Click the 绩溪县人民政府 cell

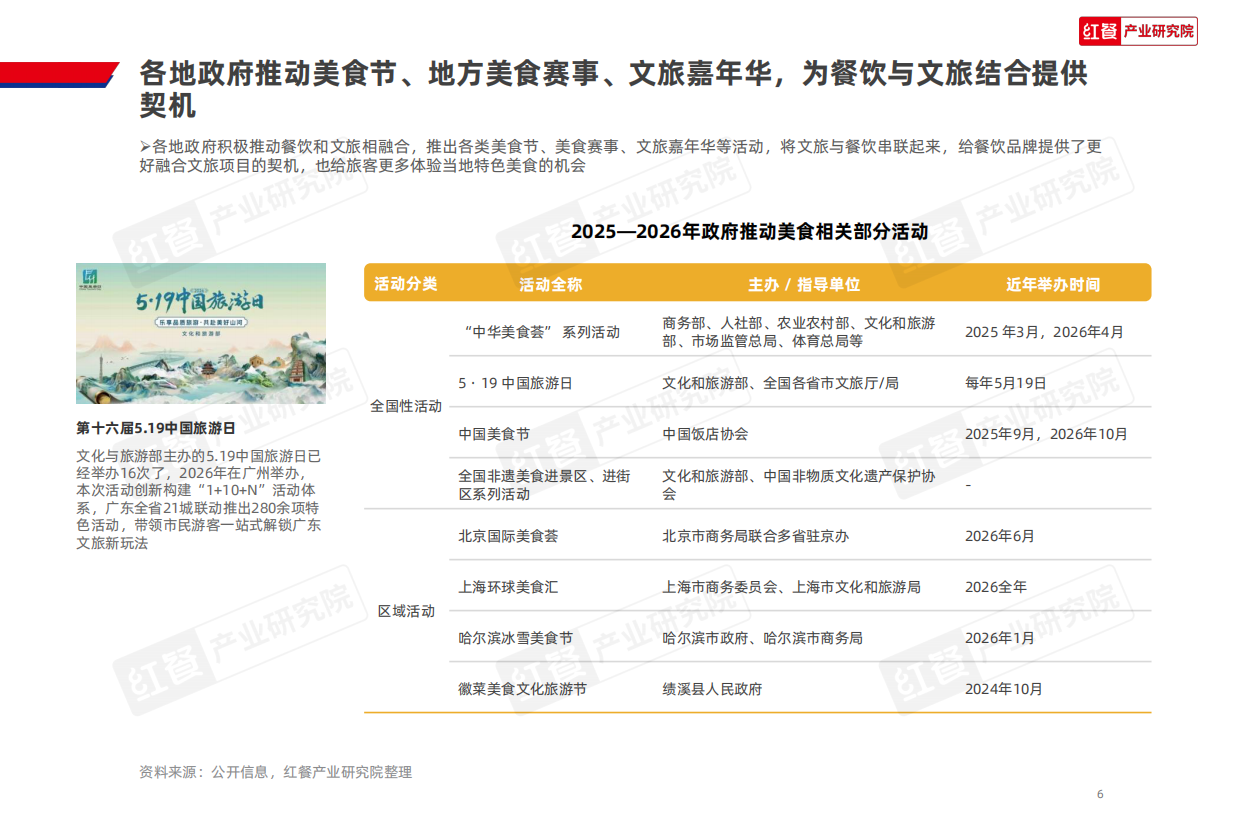pyautogui.click(x=712, y=689)
